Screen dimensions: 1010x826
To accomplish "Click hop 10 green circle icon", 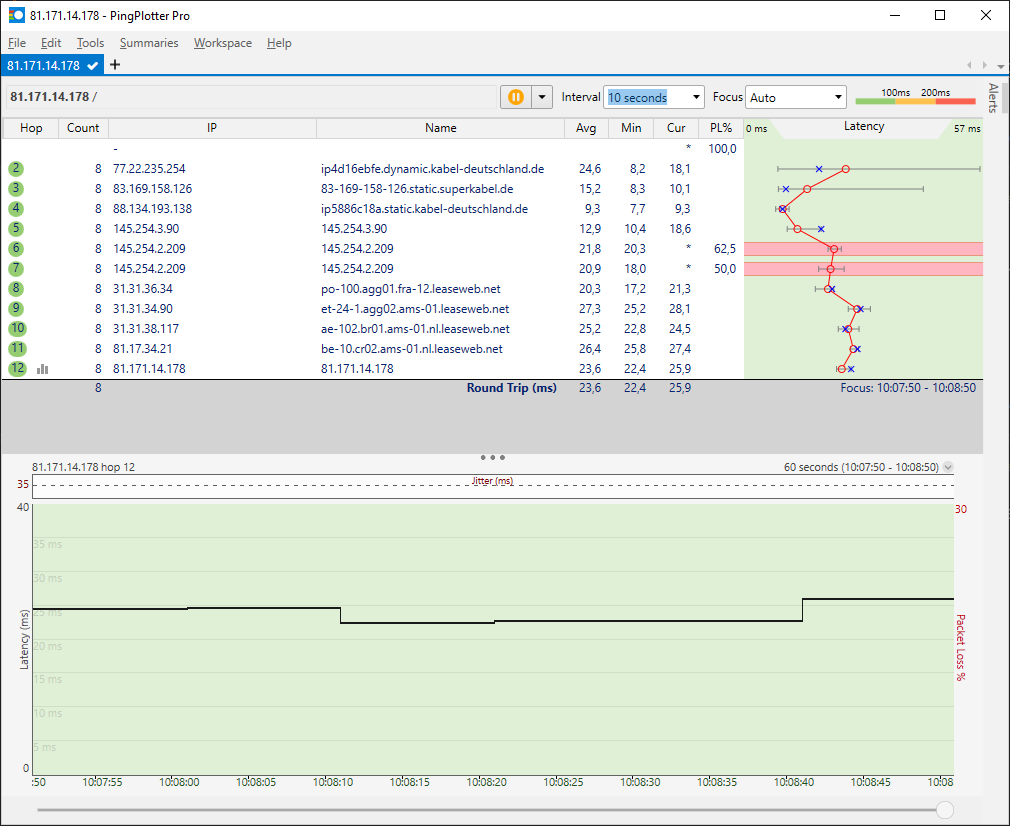I will click(17, 329).
